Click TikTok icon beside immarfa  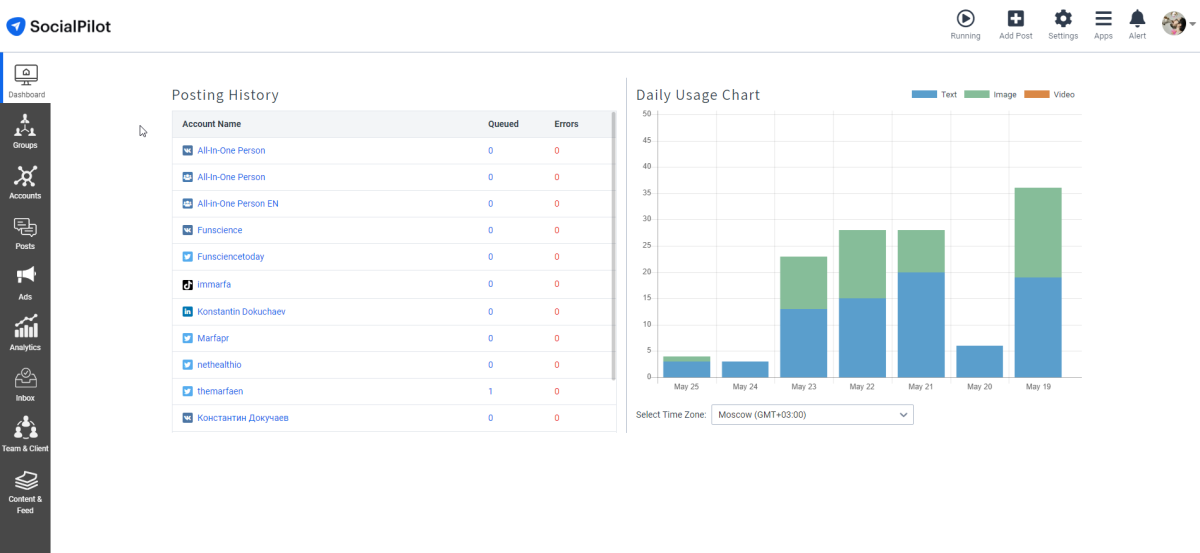tap(187, 284)
